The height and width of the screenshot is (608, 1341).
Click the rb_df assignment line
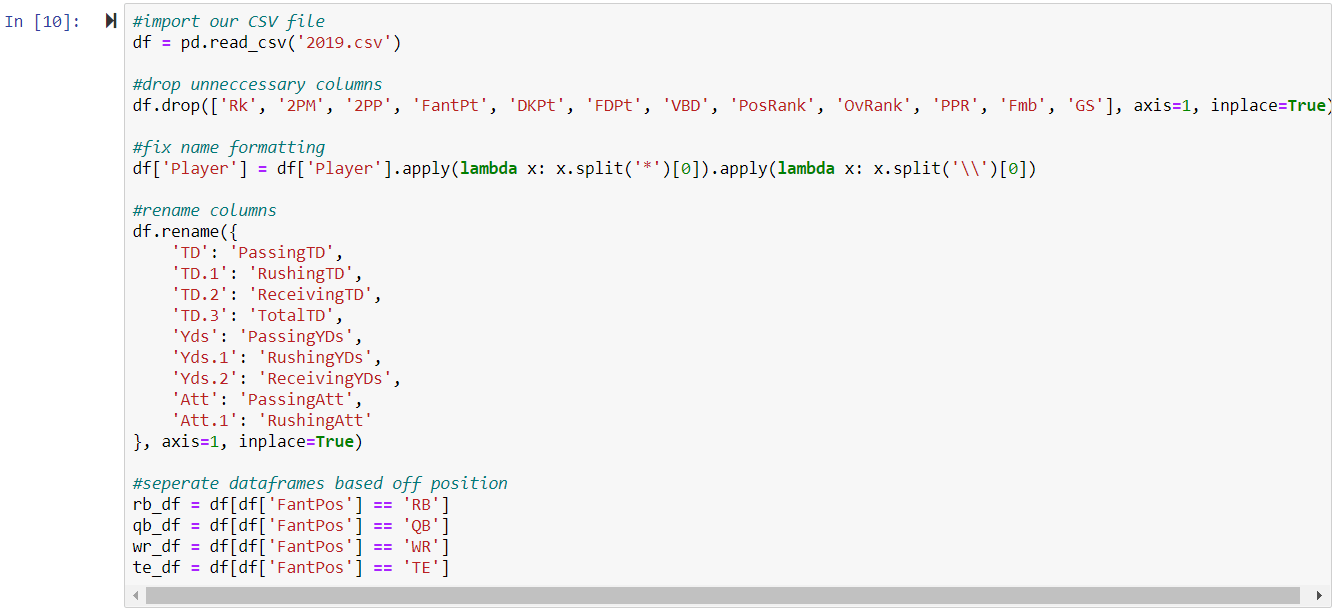click(291, 504)
